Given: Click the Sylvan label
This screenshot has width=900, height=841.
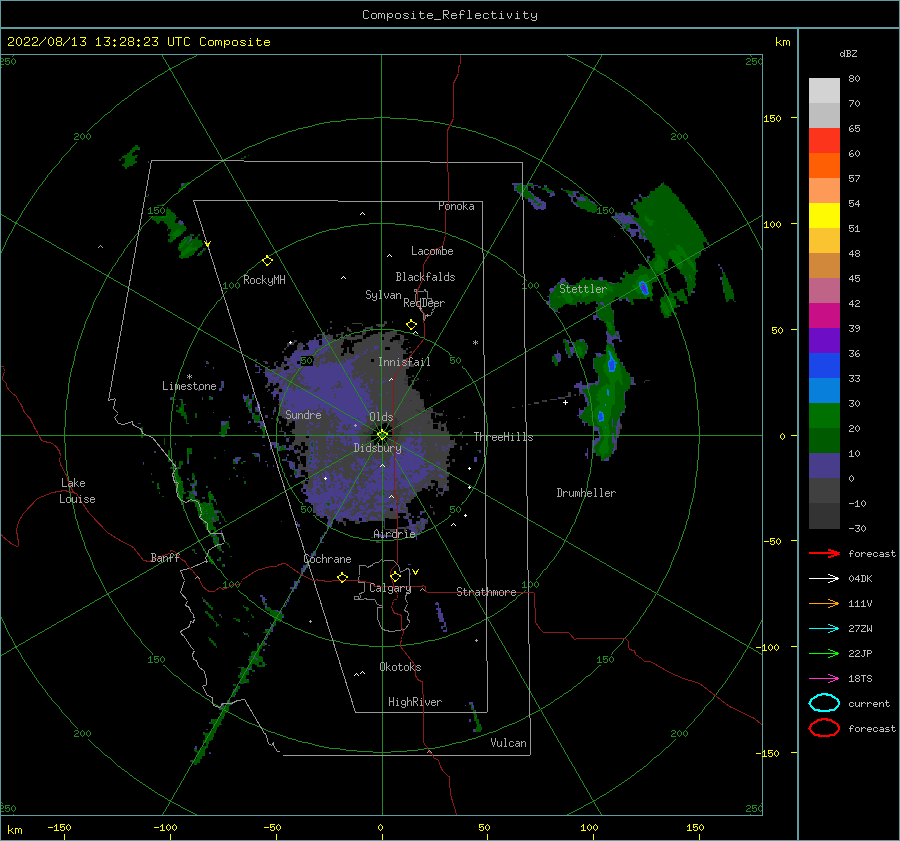Looking at the screenshot, I should coord(383,295).
